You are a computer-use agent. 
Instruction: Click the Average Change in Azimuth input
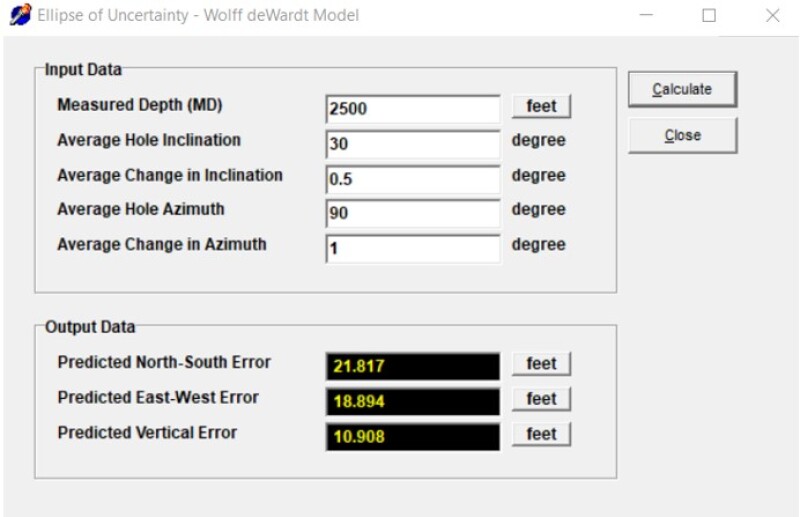tap(412, 248)
